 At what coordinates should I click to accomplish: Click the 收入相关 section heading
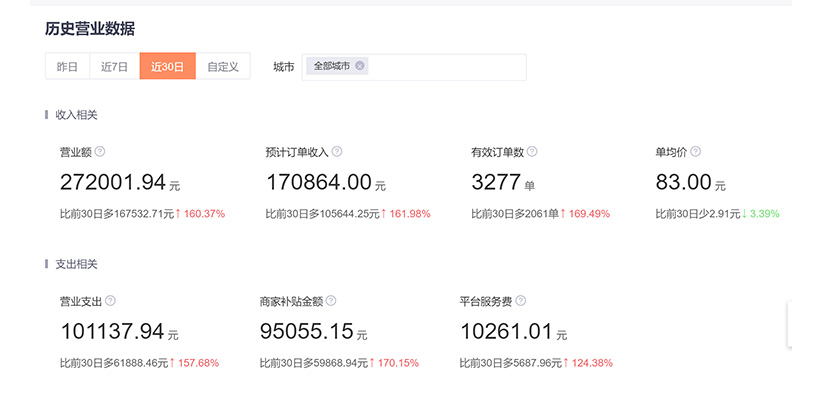click(76, 115)
